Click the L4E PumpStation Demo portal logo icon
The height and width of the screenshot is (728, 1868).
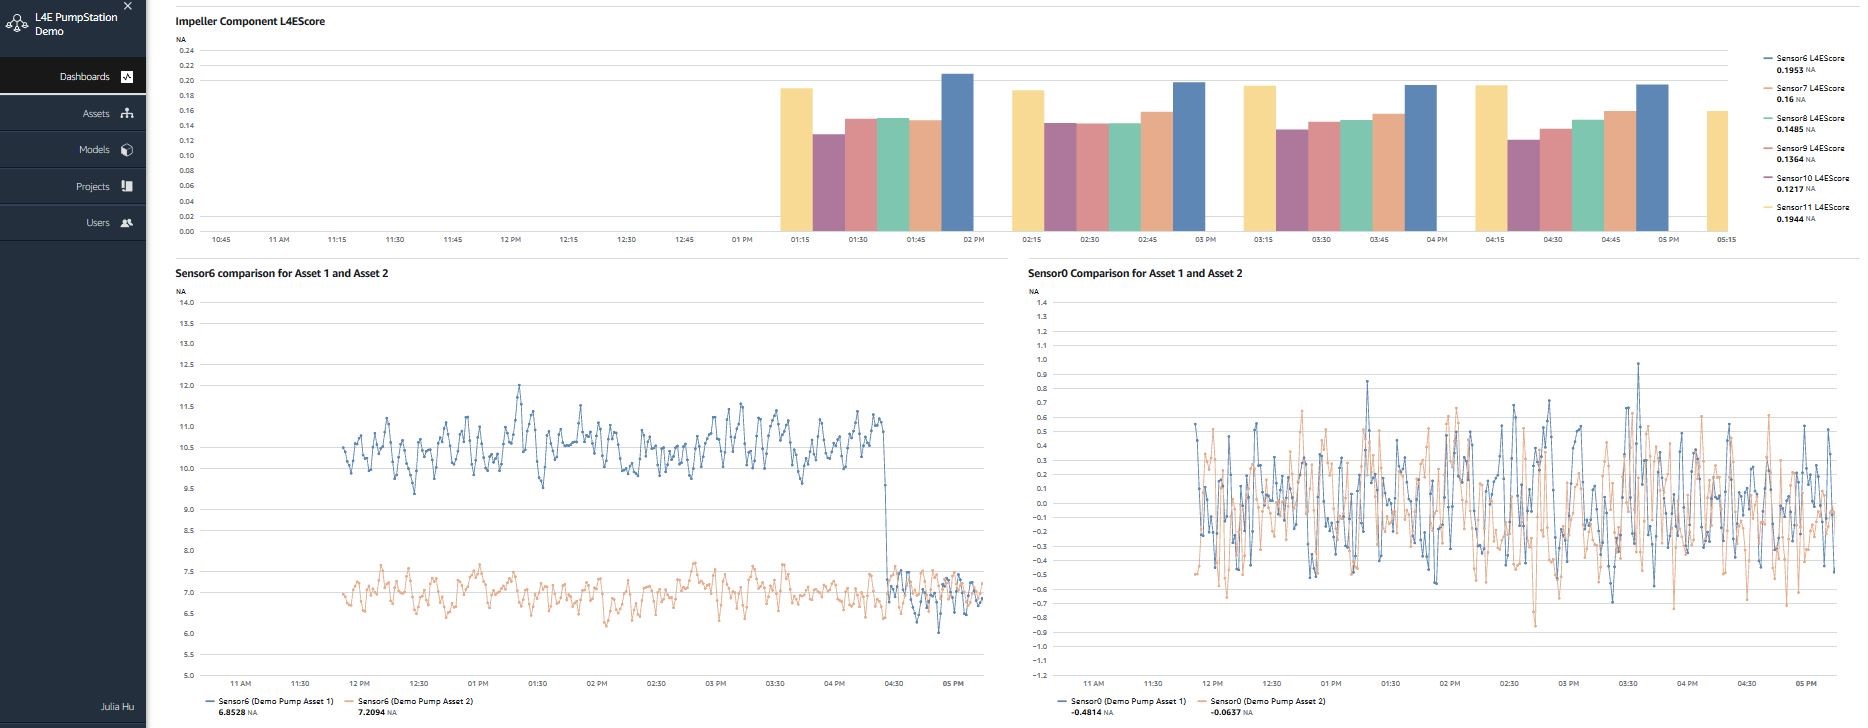tap(17, 23)
